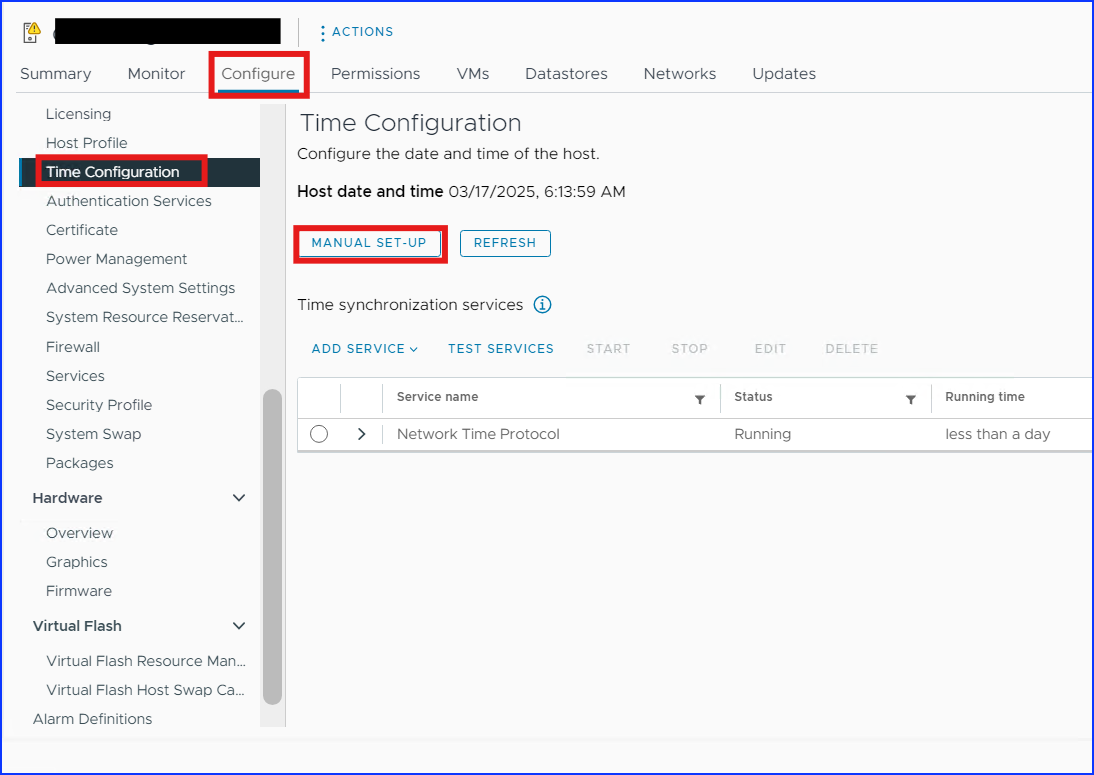Viewport: 1094px width, 775px height.
Task: Select the Network Time Protocol radio button
Action: 319,434
